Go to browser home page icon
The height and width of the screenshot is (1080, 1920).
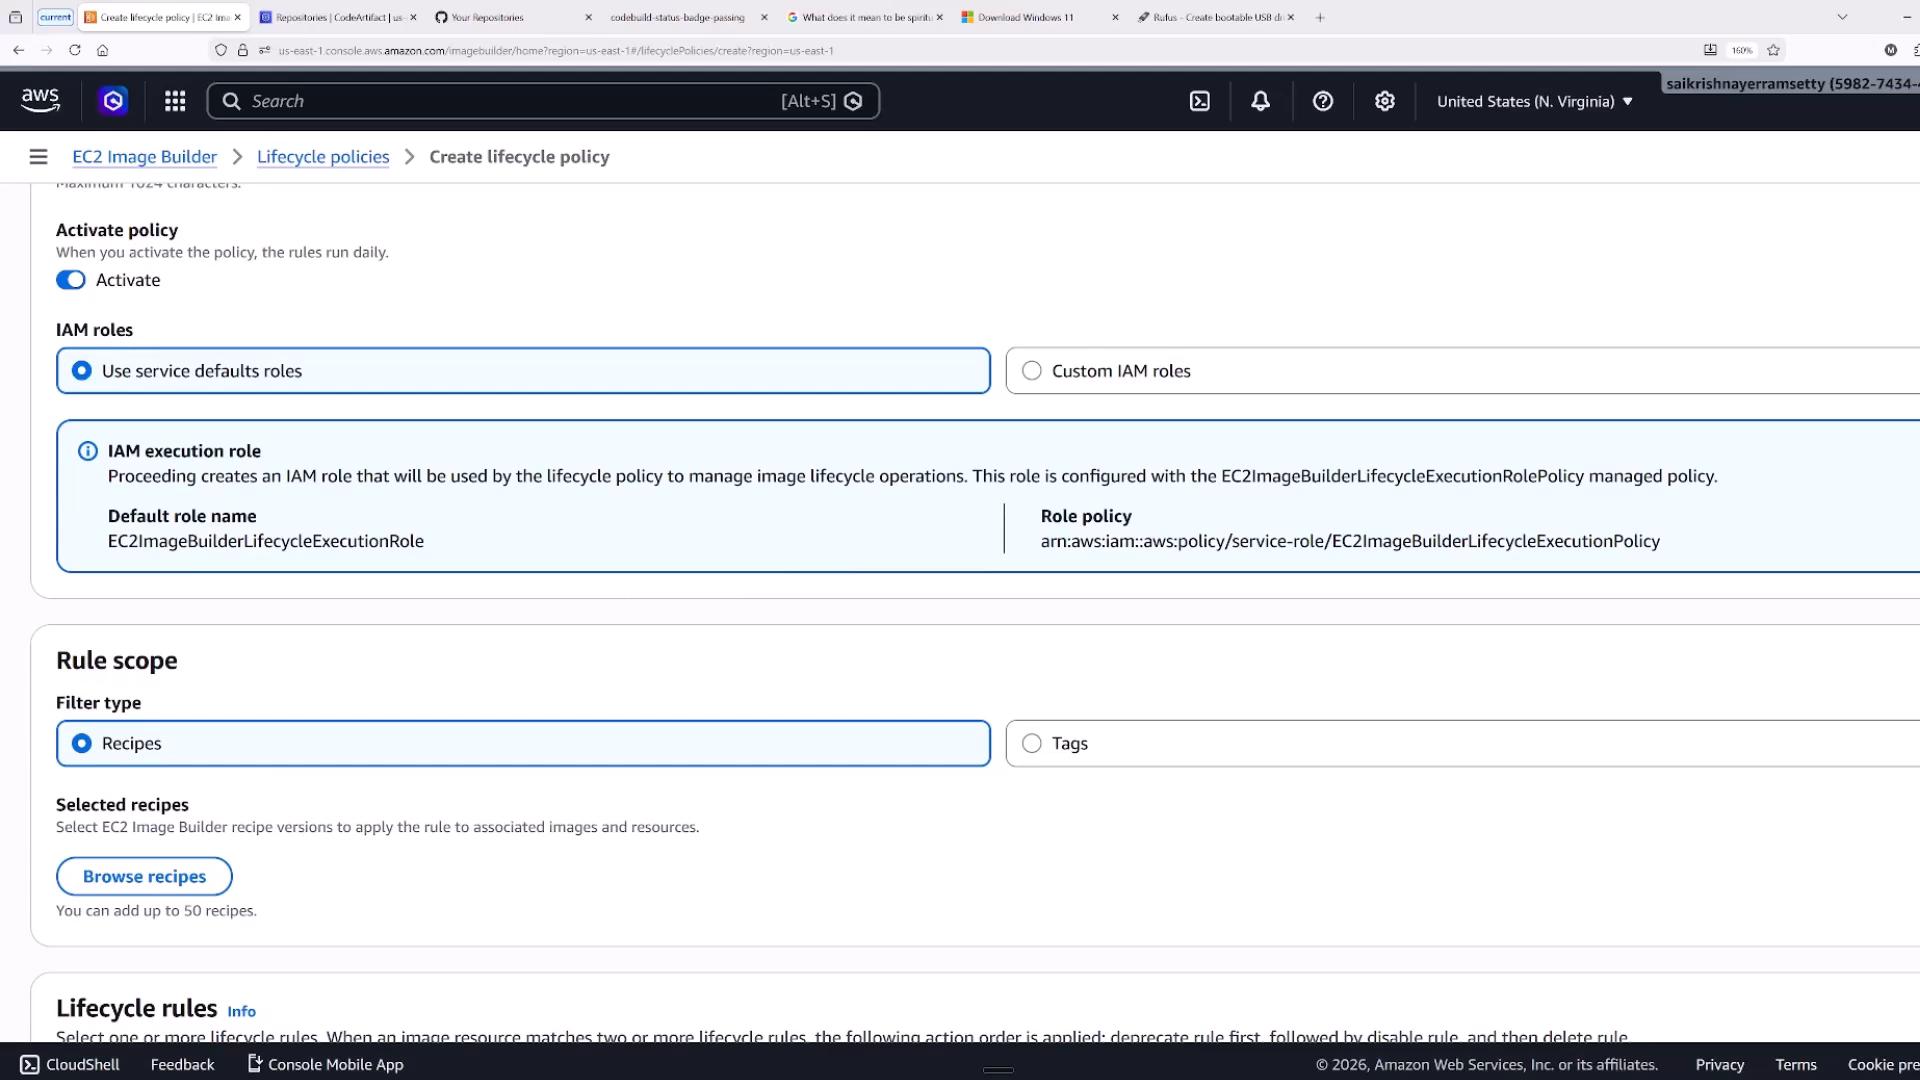click(102, 50)
